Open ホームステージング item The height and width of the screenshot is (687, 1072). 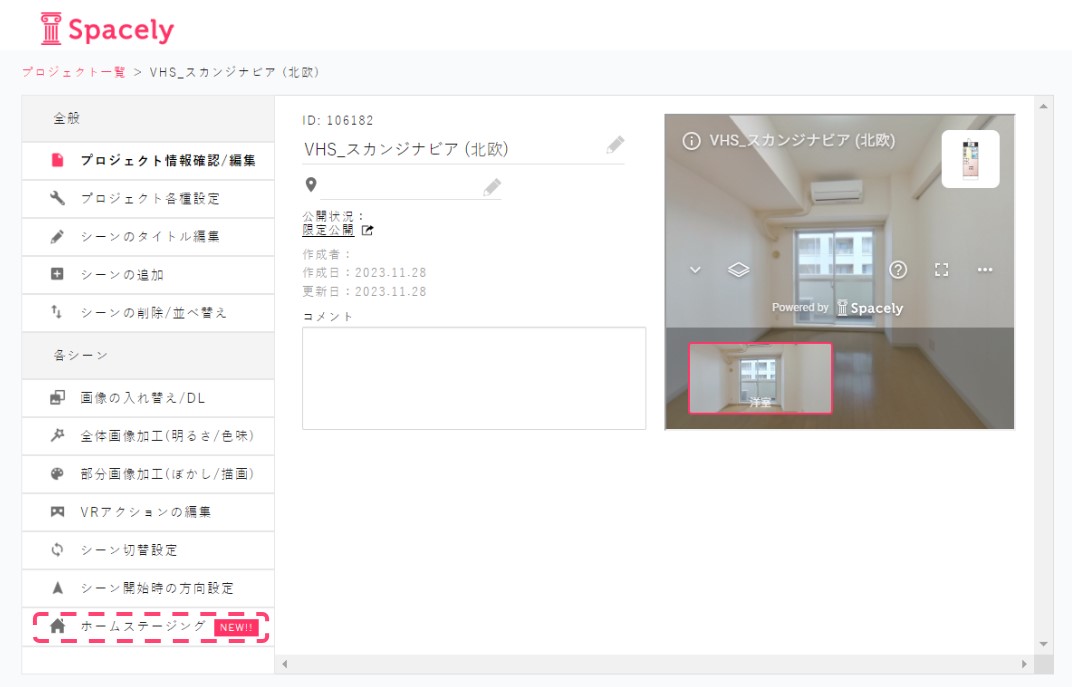(150, 628)
